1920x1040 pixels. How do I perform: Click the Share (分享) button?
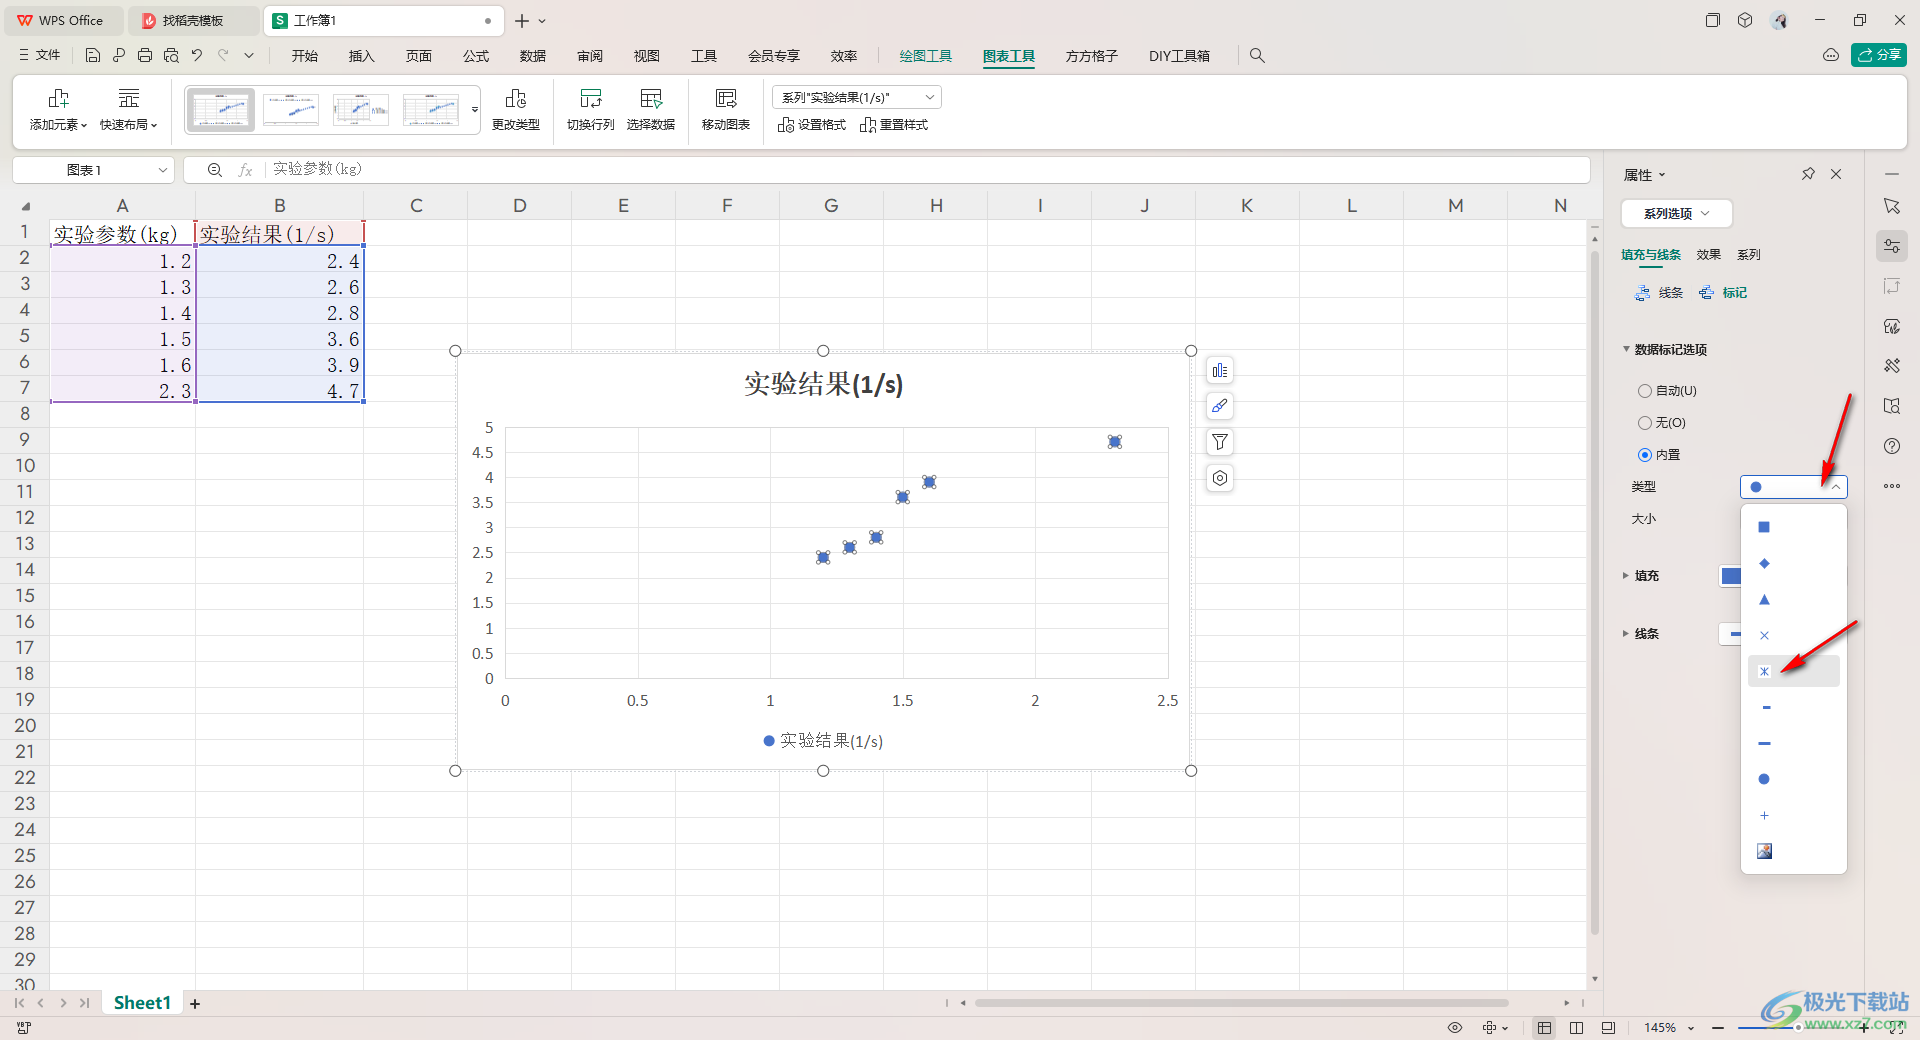click(x=1879, y=55)
